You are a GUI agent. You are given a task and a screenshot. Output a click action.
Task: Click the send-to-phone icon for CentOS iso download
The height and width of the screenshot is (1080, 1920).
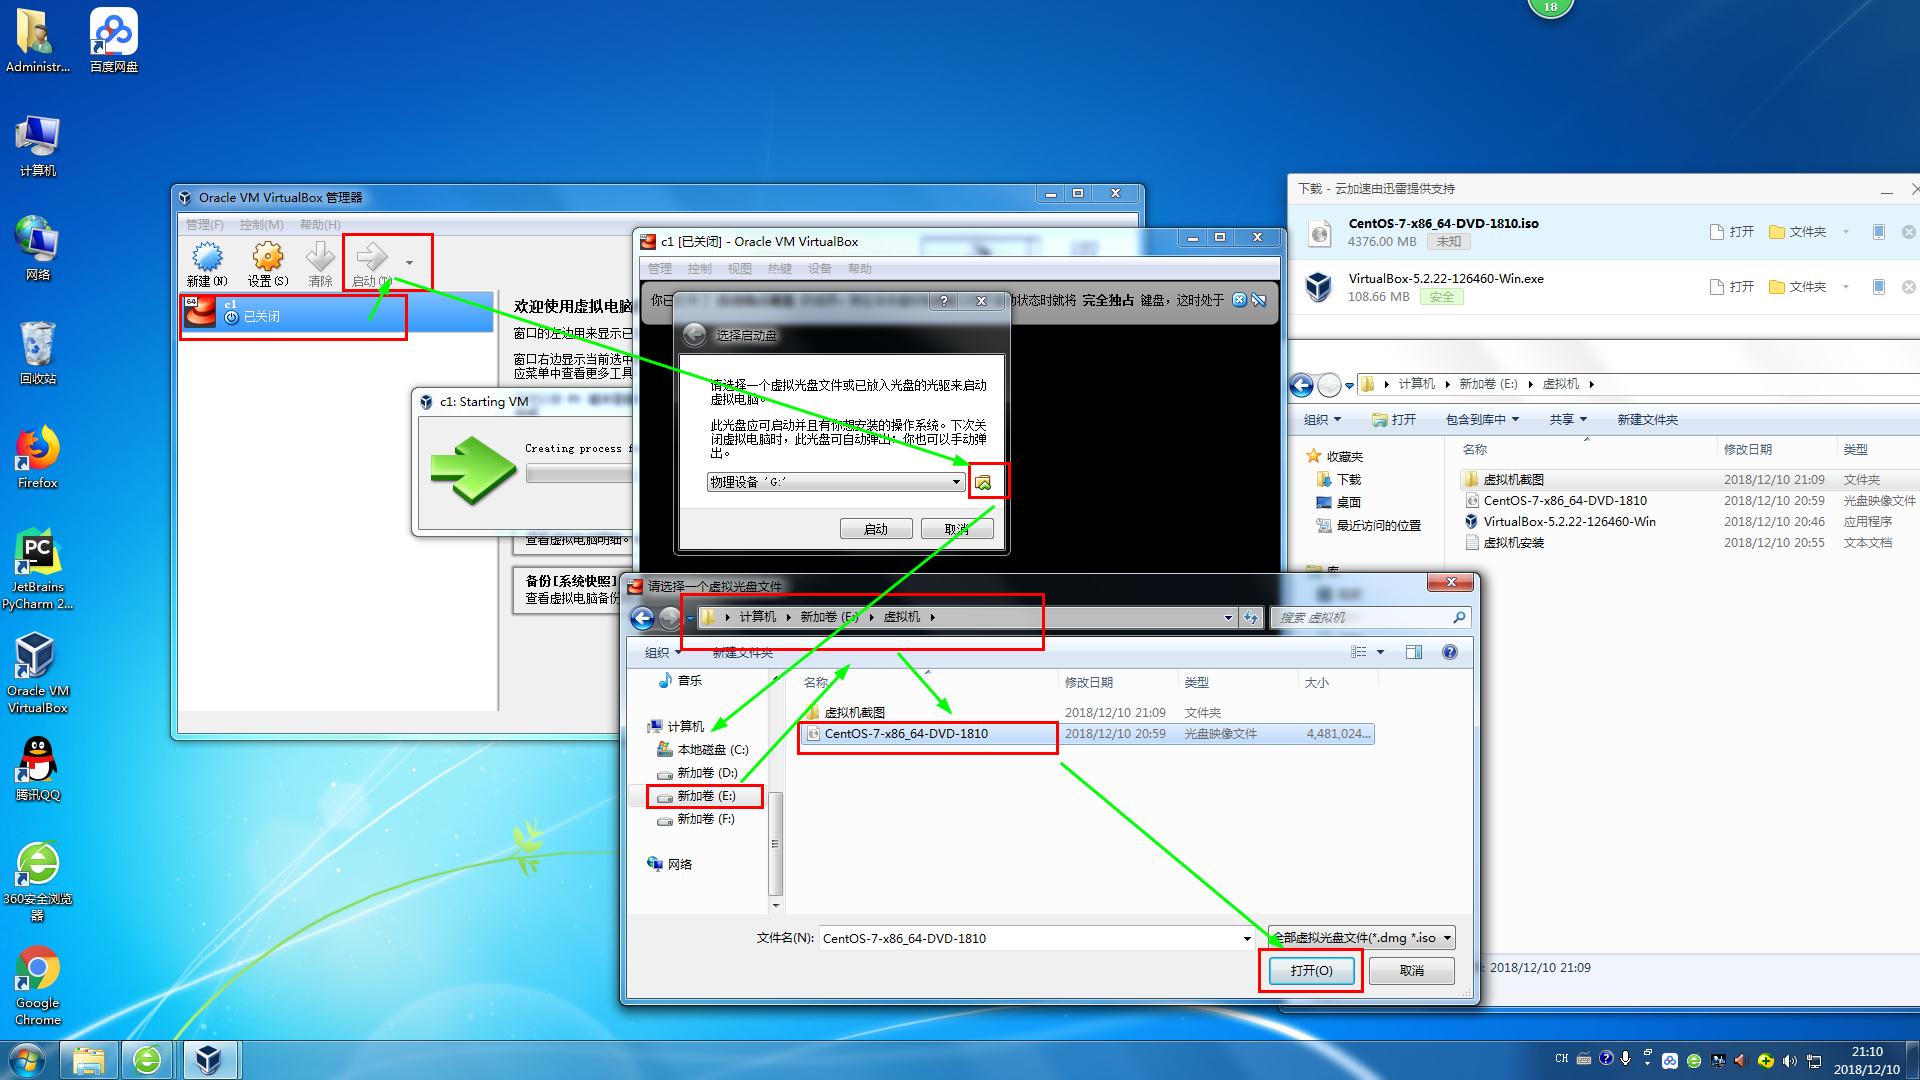point(1878,232)
